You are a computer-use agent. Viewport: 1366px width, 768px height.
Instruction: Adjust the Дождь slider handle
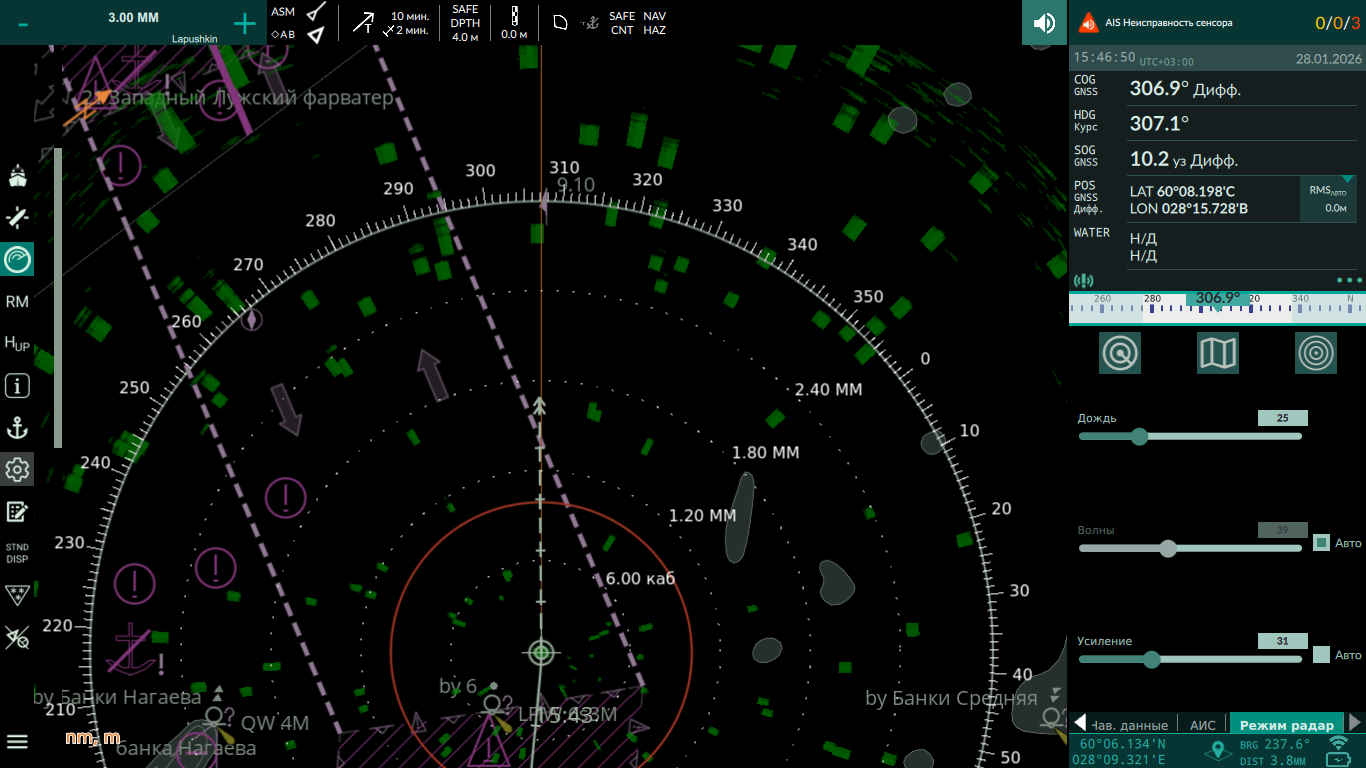point(1139,436)
